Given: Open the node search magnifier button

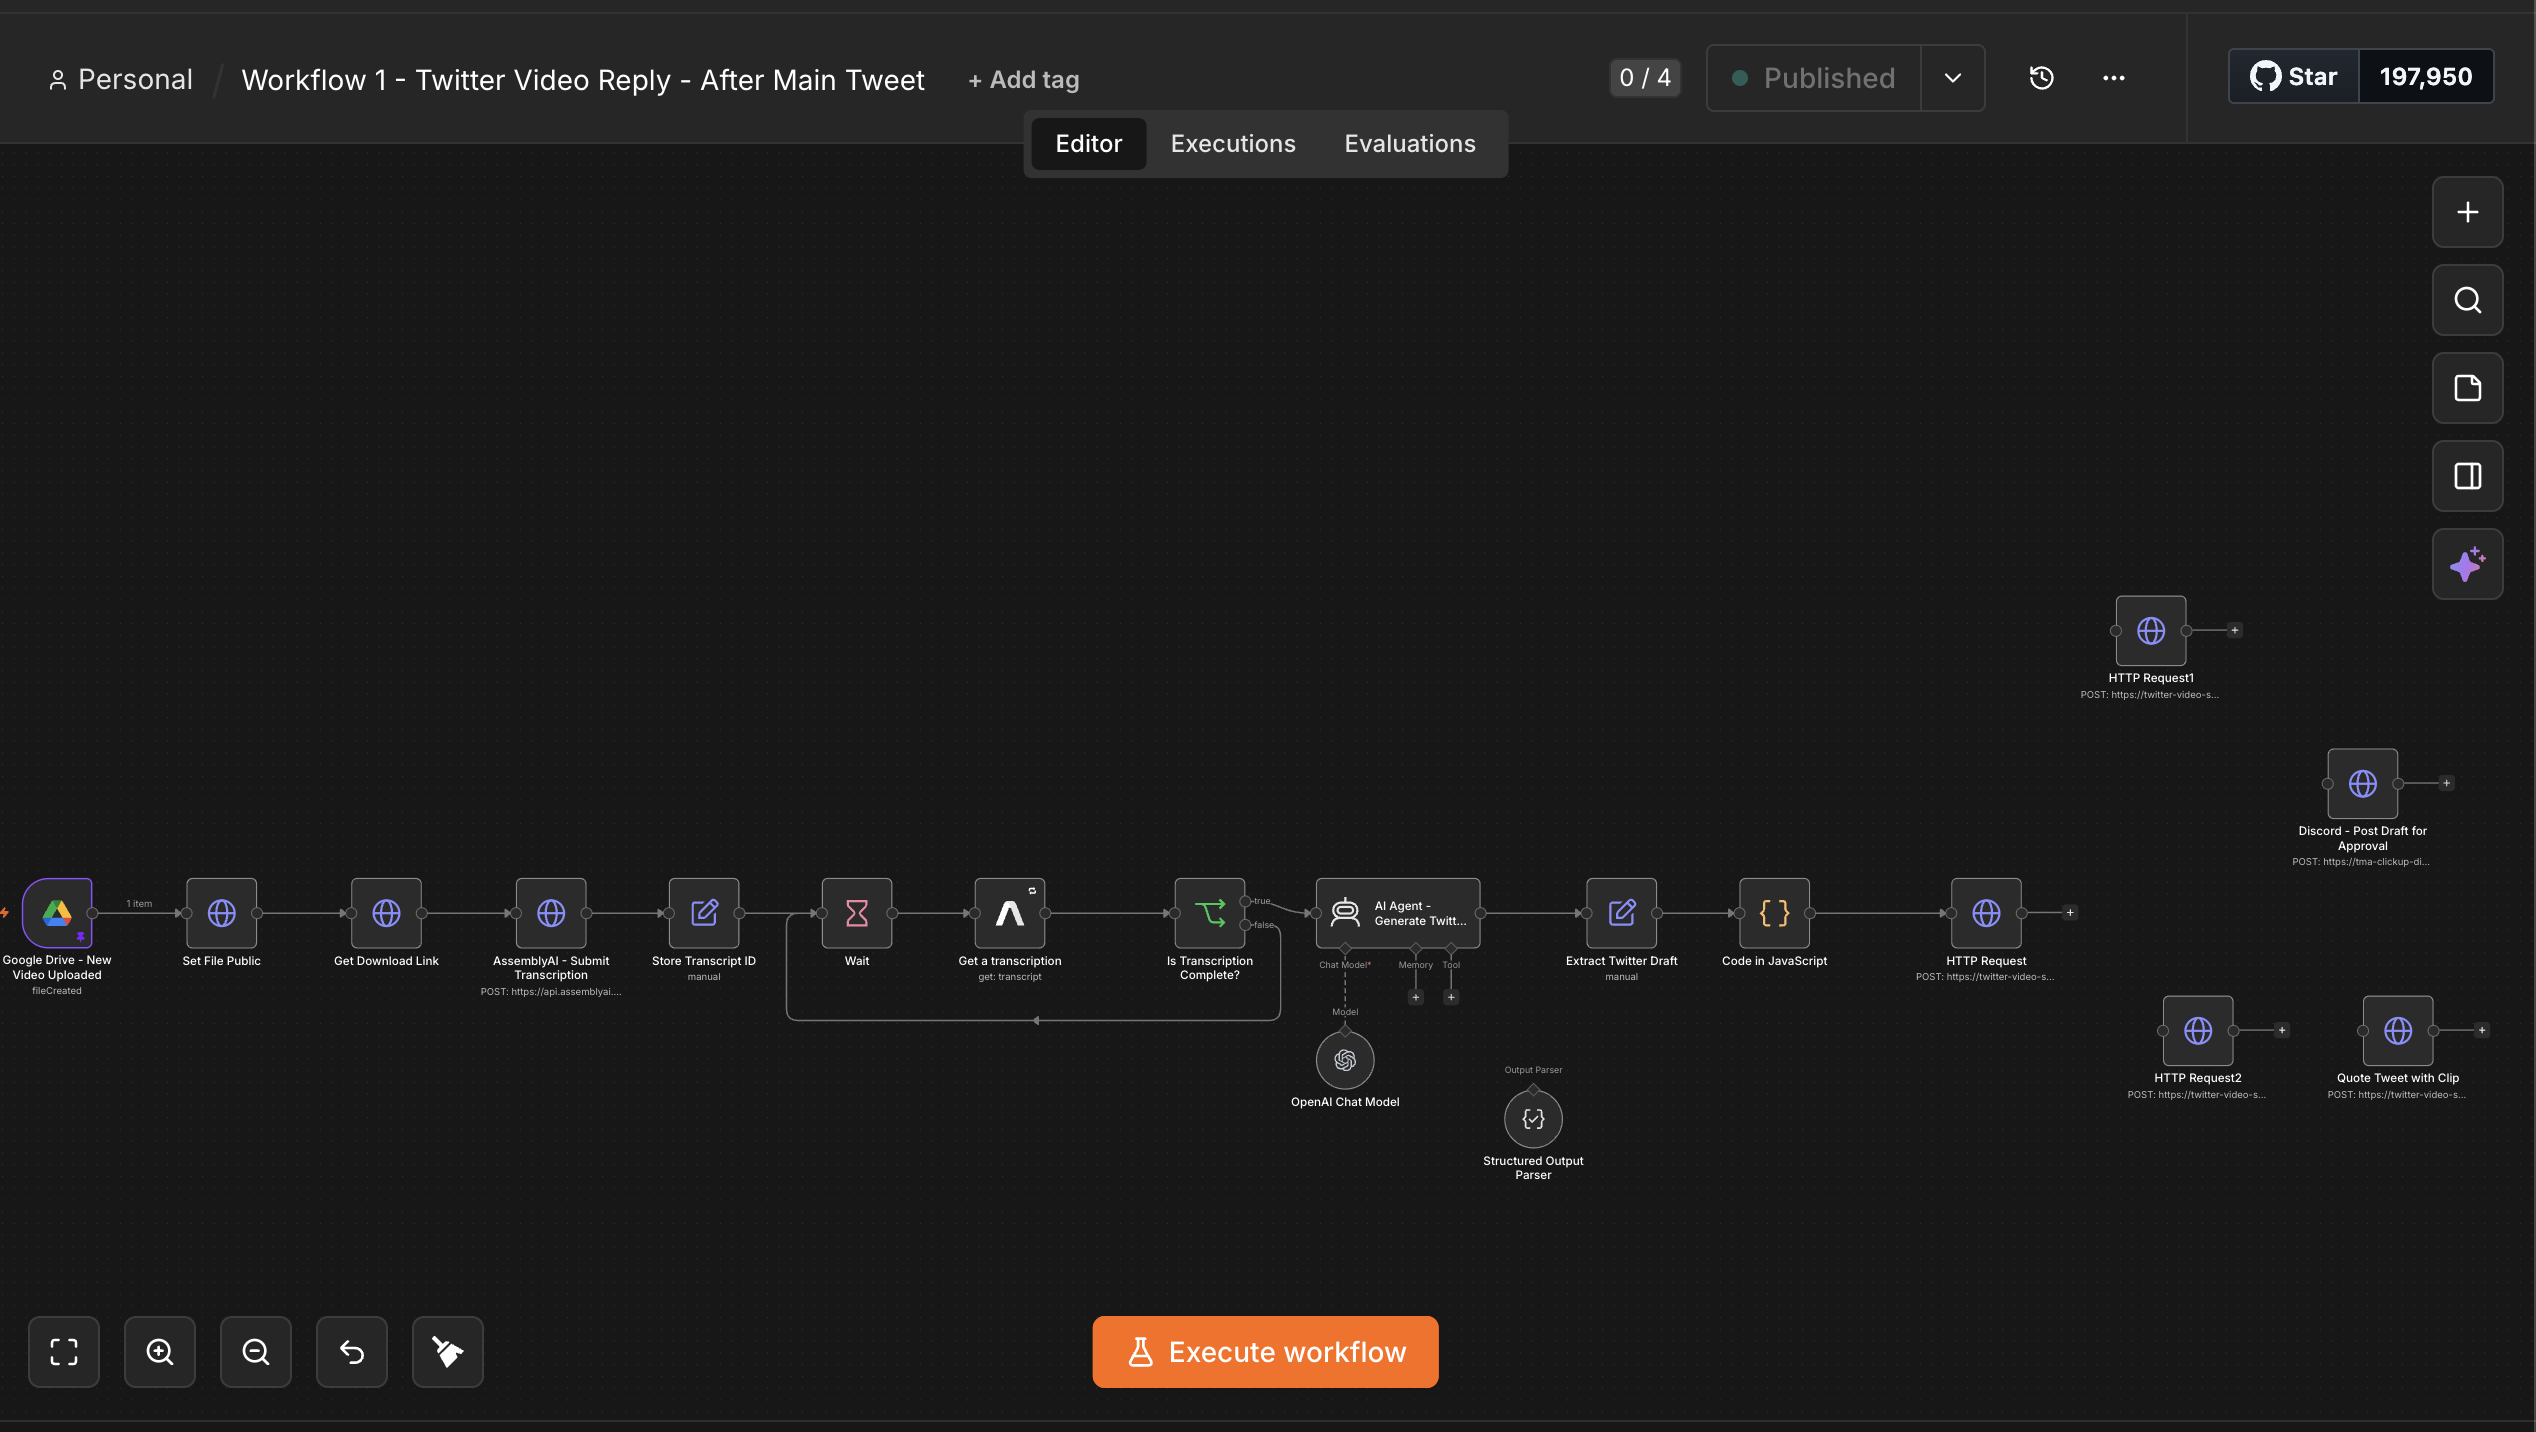Looking at the screenshot, I should 2468,300.
